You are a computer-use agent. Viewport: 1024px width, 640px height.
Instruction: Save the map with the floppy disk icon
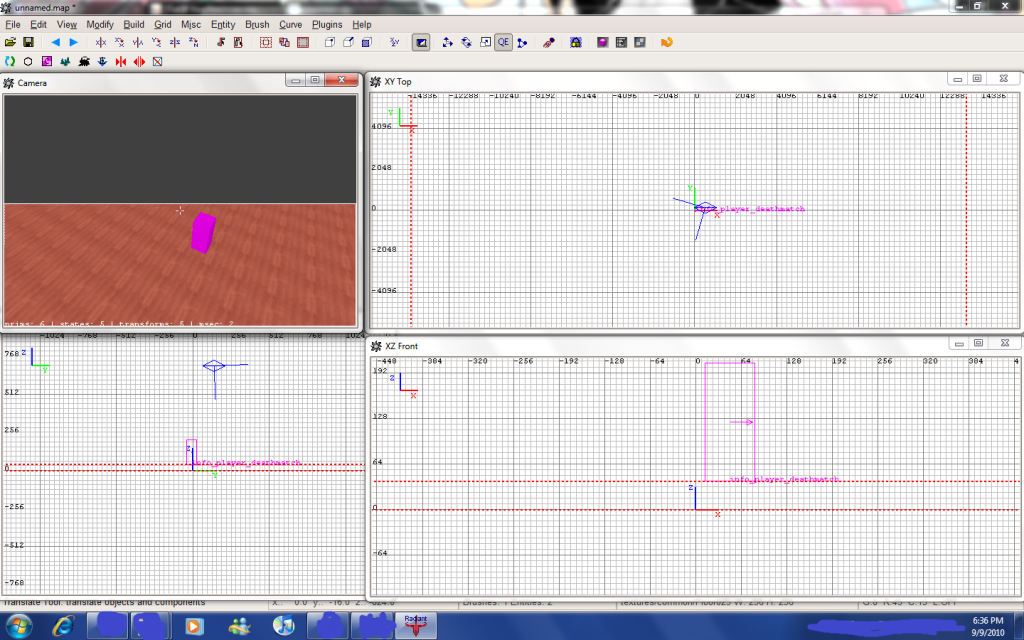(29, 43)
